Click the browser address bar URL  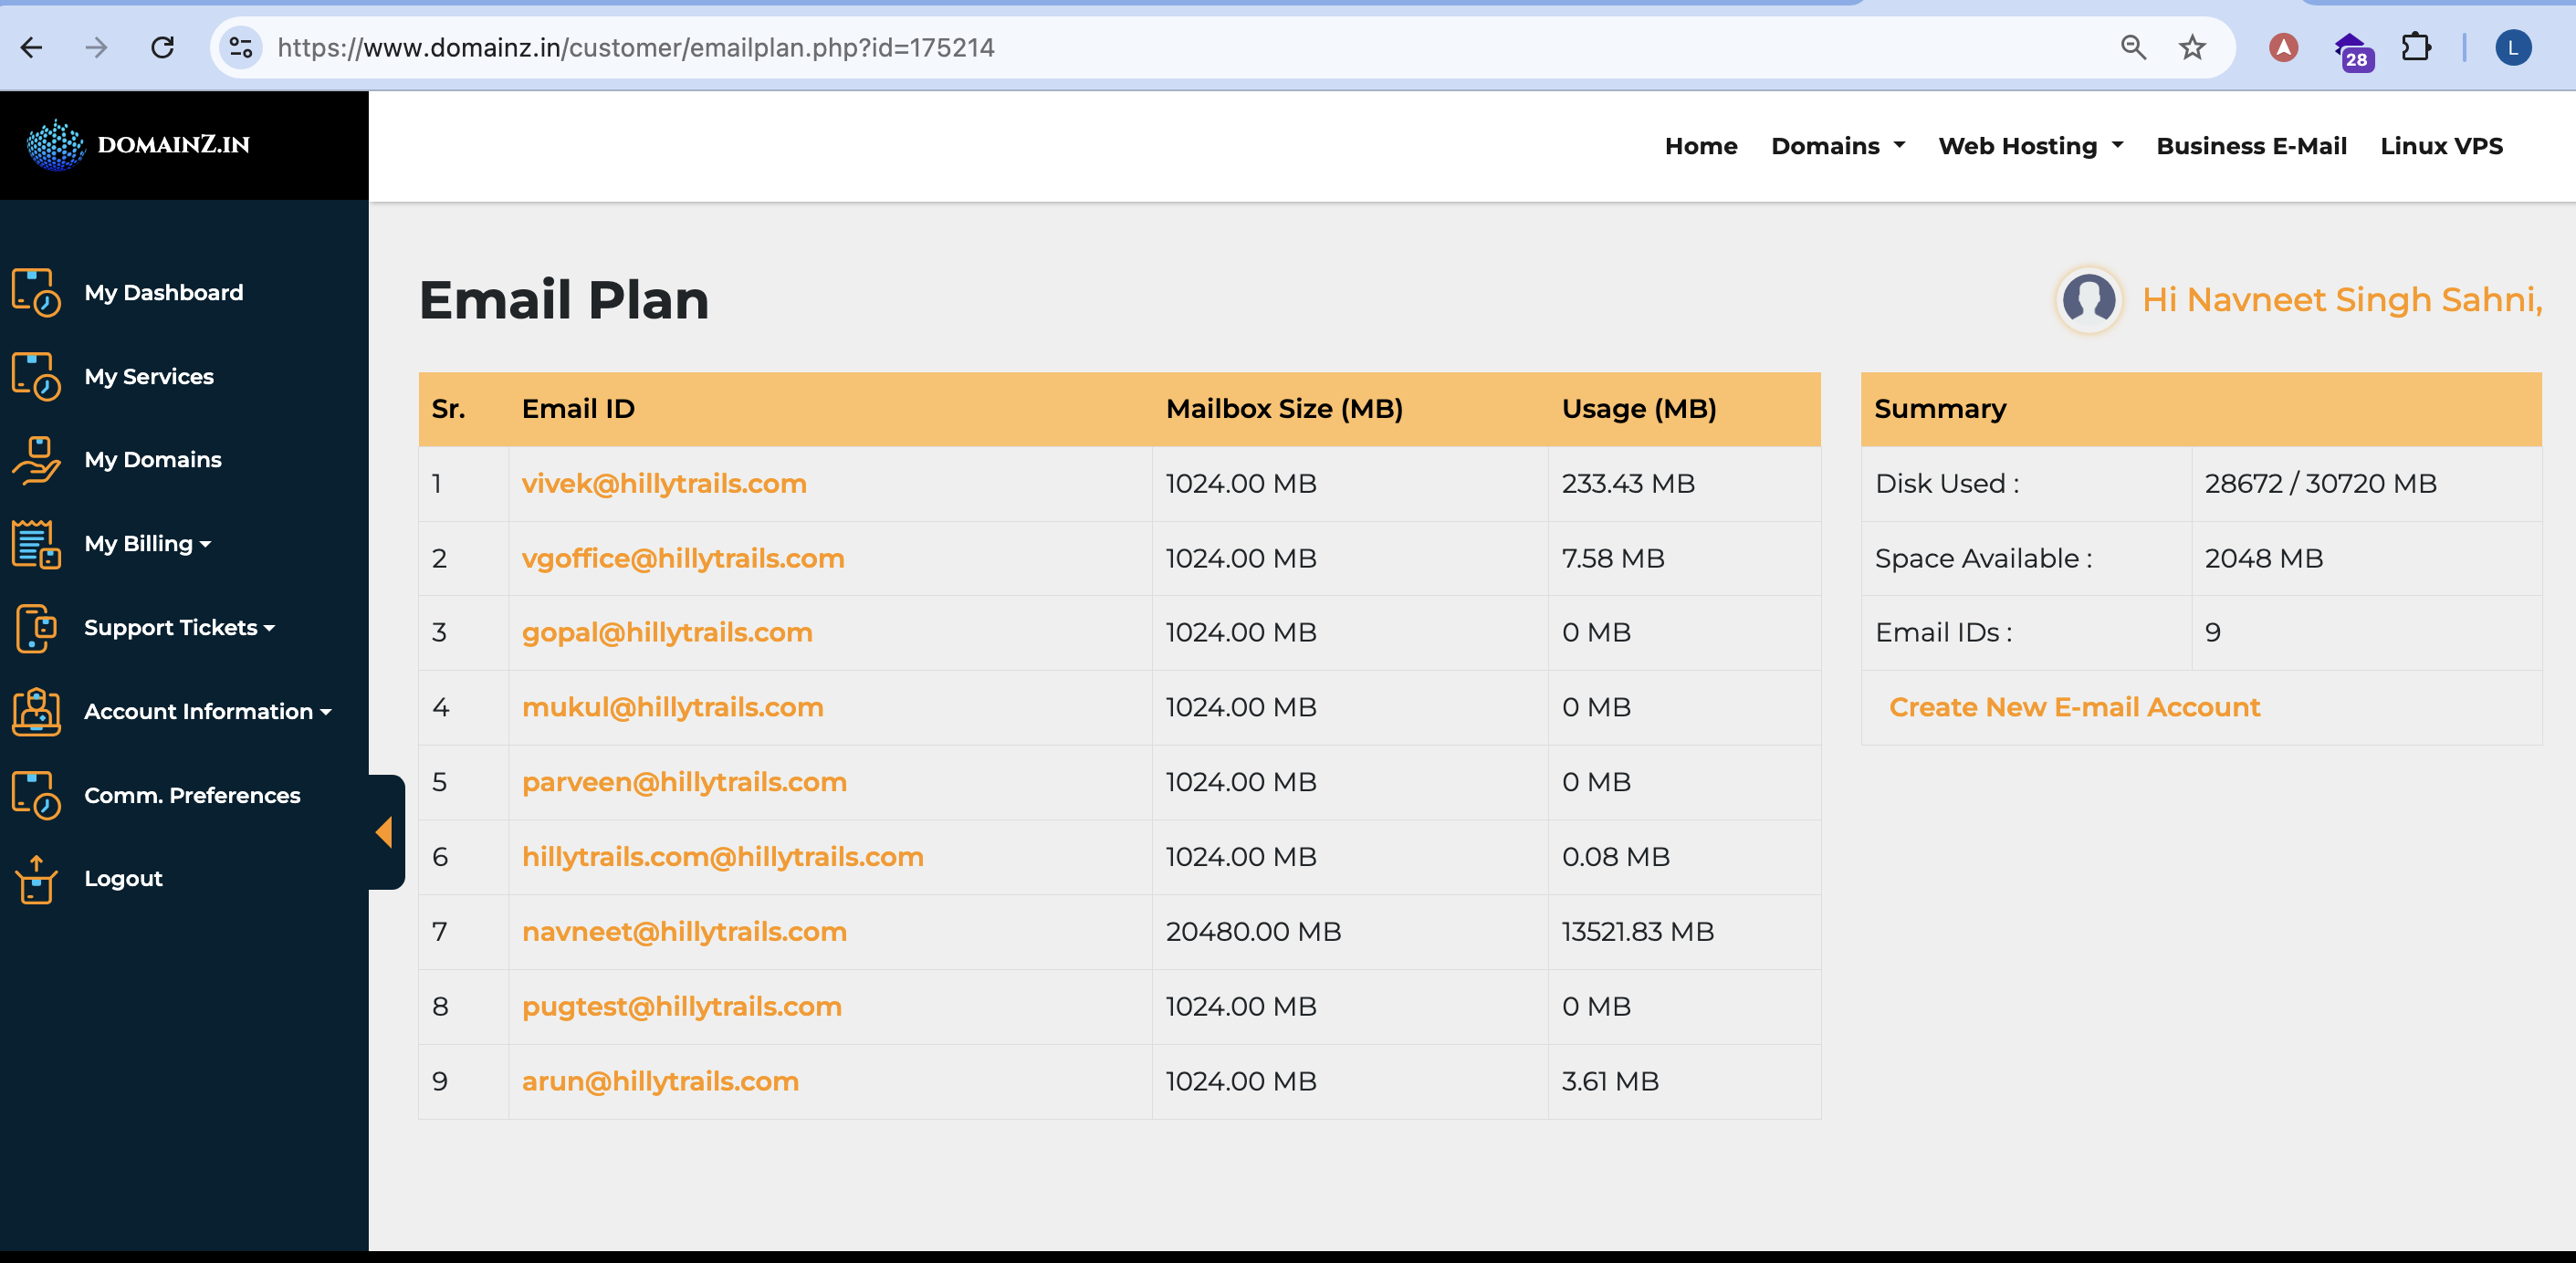click(x=636, y=47)
